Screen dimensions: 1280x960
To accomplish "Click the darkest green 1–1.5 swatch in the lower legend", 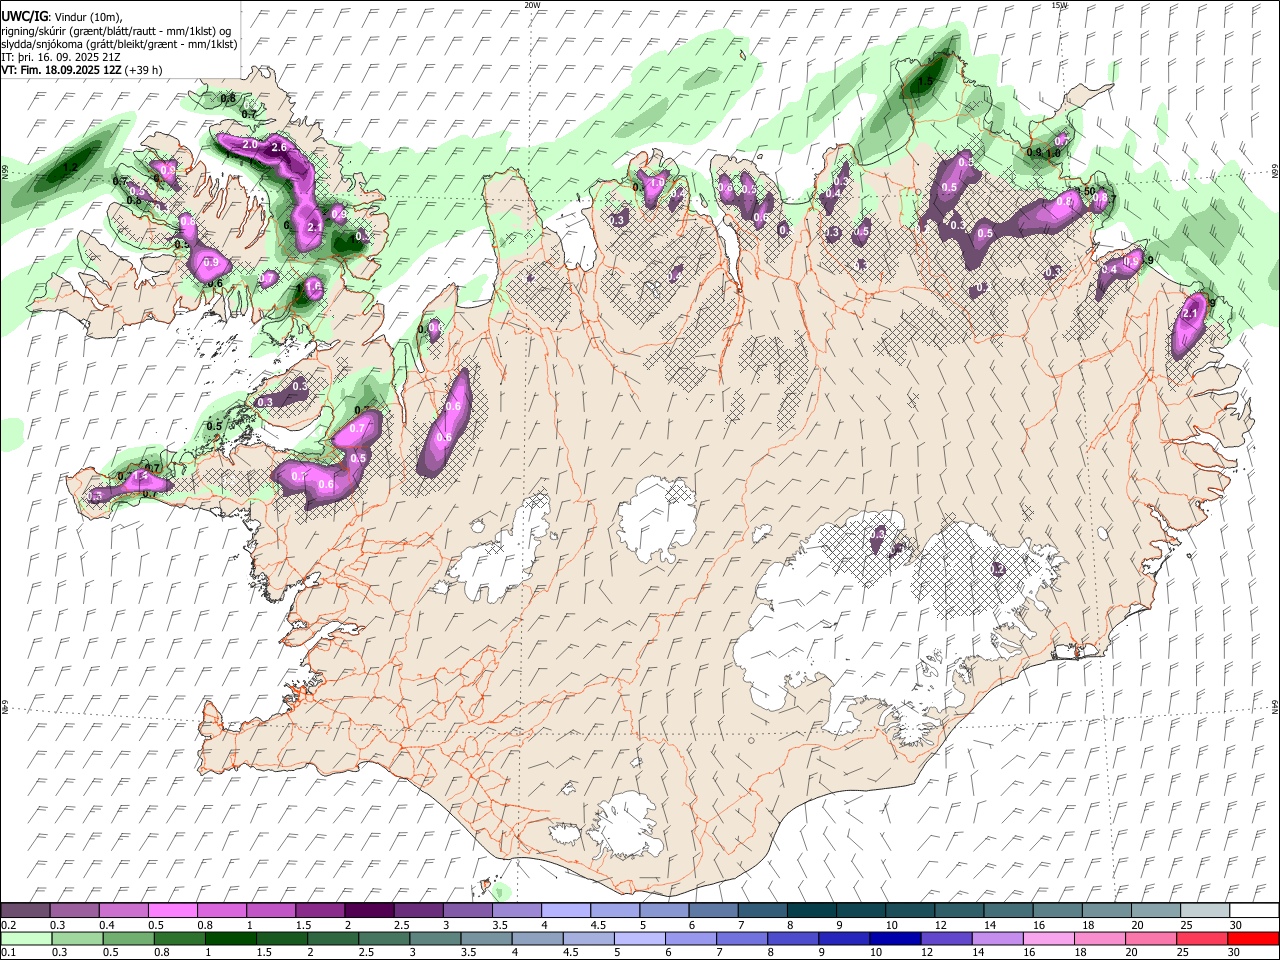I will tap(230, 939).
